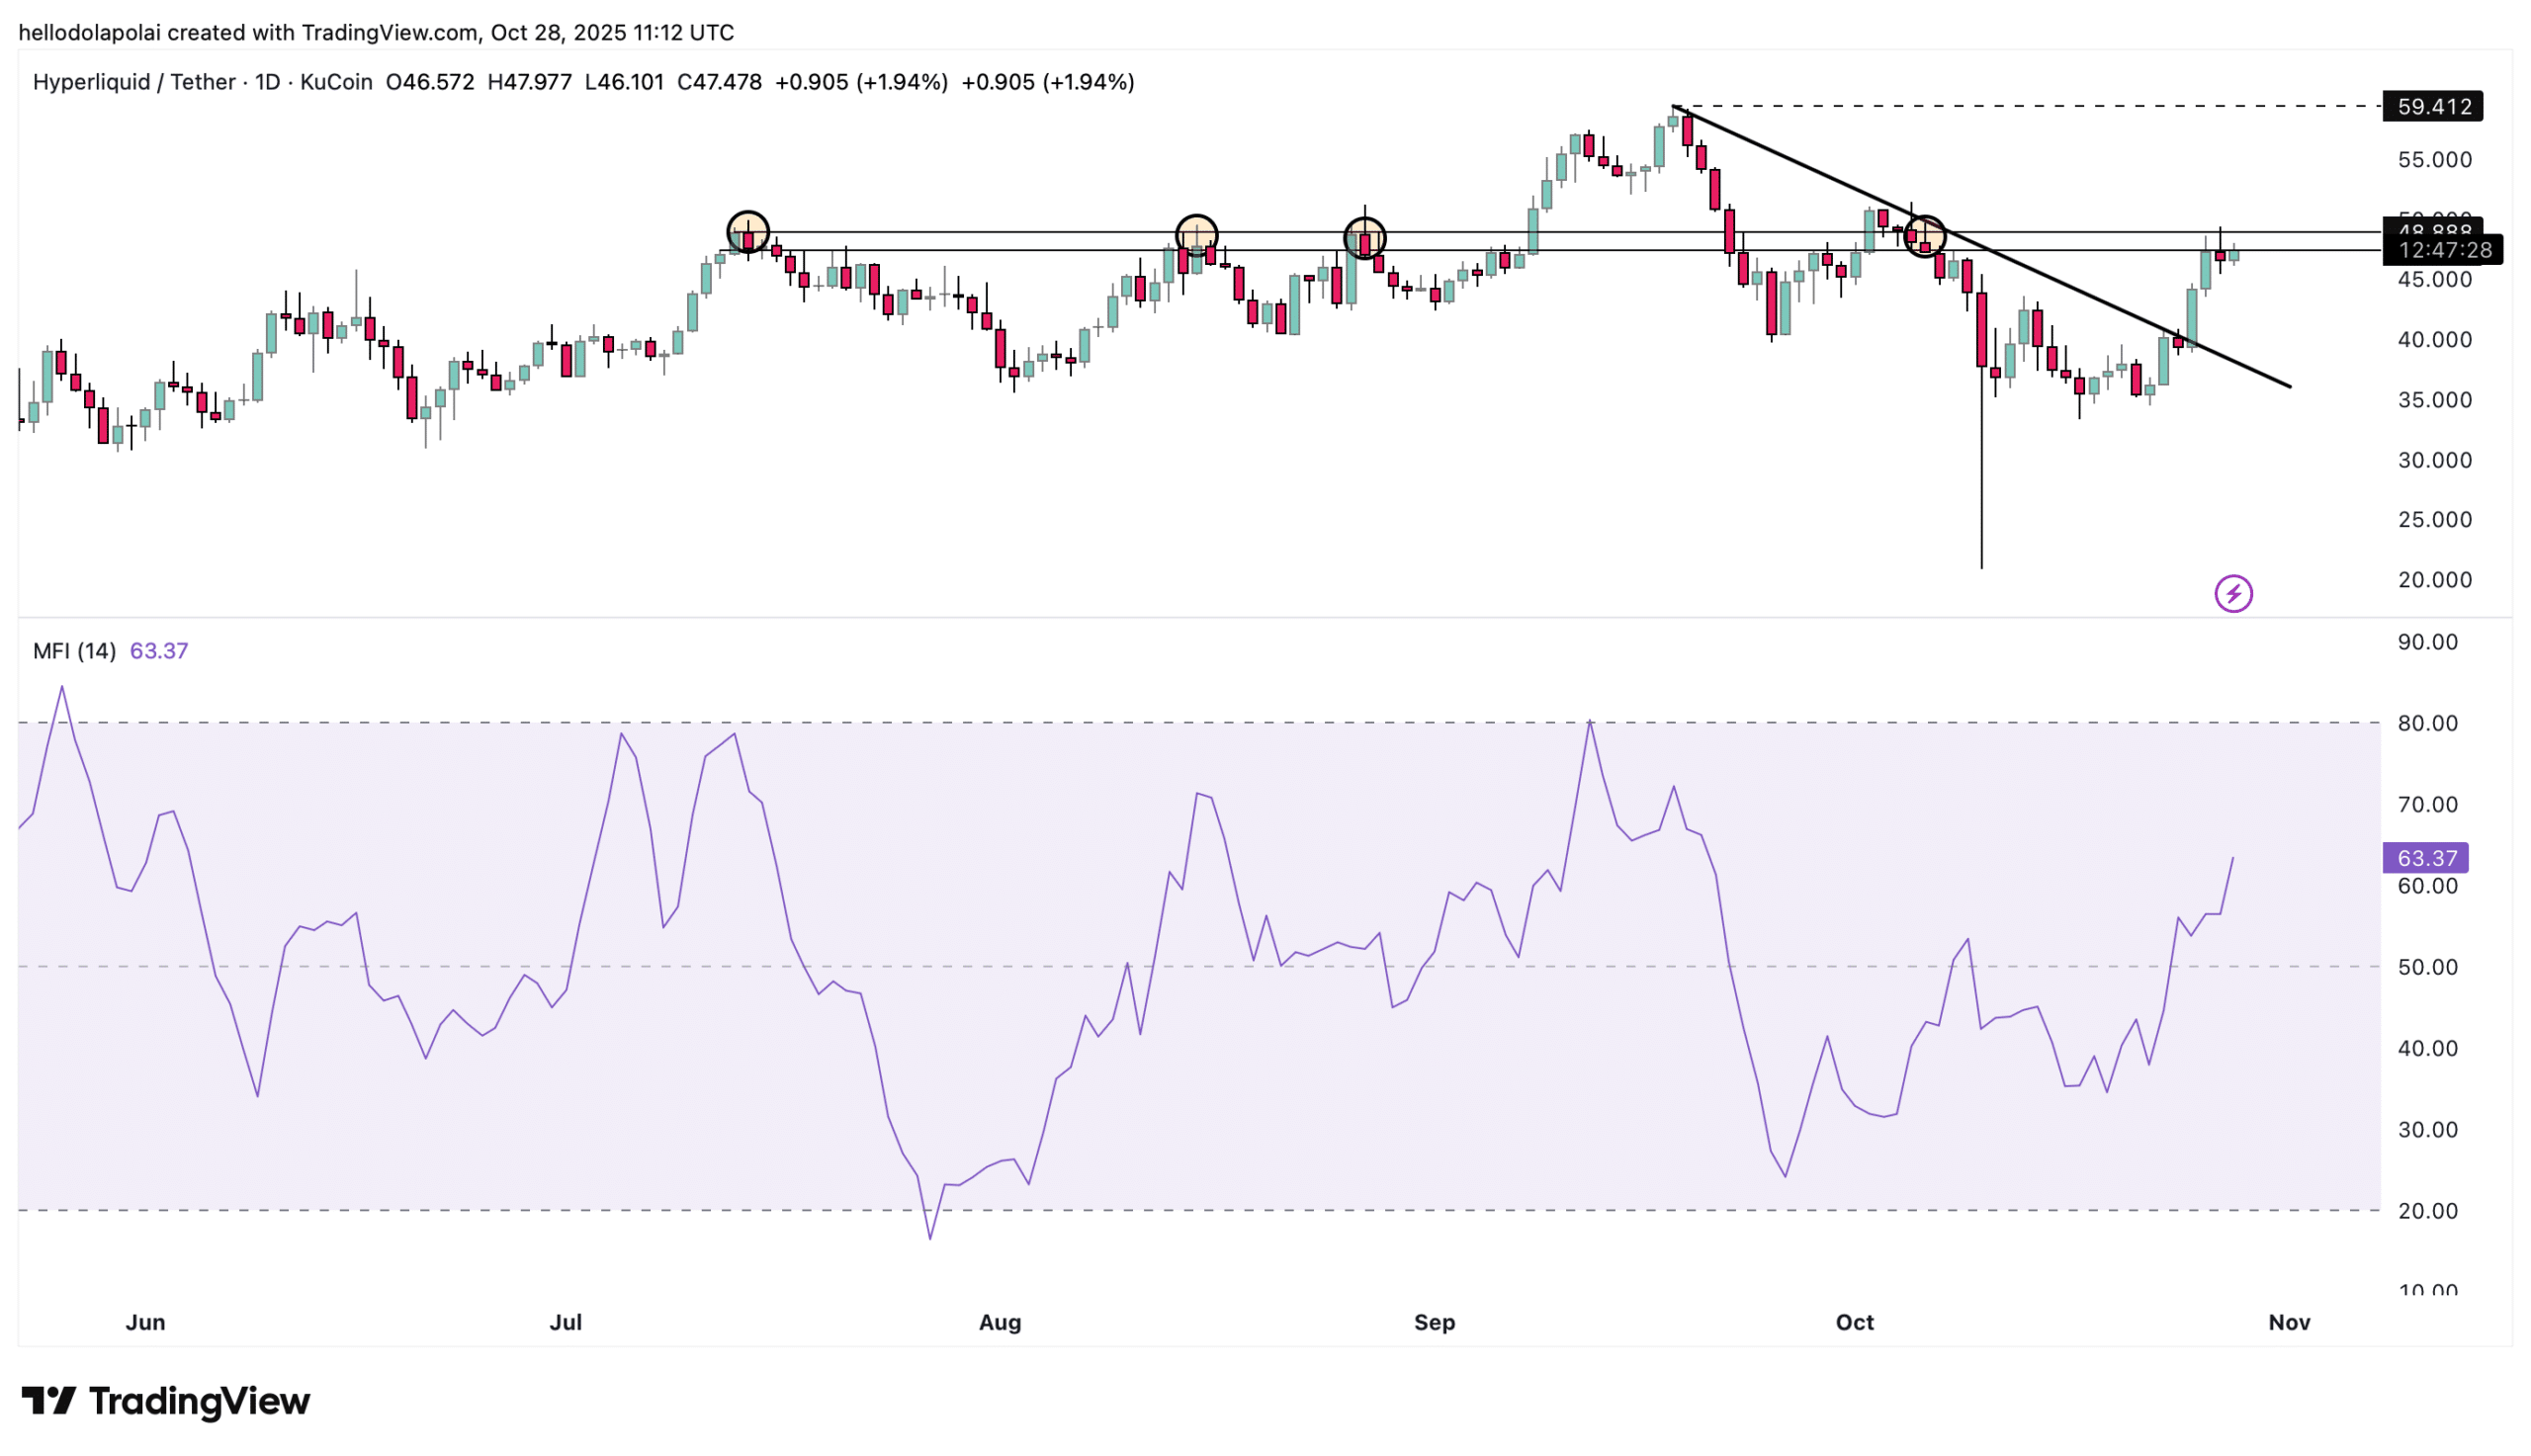
Task: Select the Hyperliquid / Tether symbol name
Action: click(135, 82)
